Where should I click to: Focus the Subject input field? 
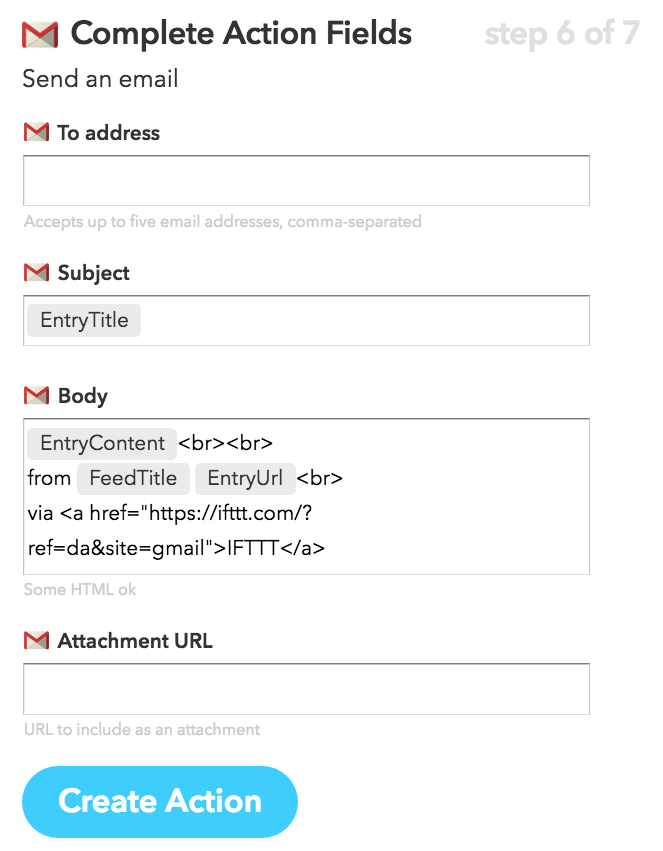[x=360, y=321]
